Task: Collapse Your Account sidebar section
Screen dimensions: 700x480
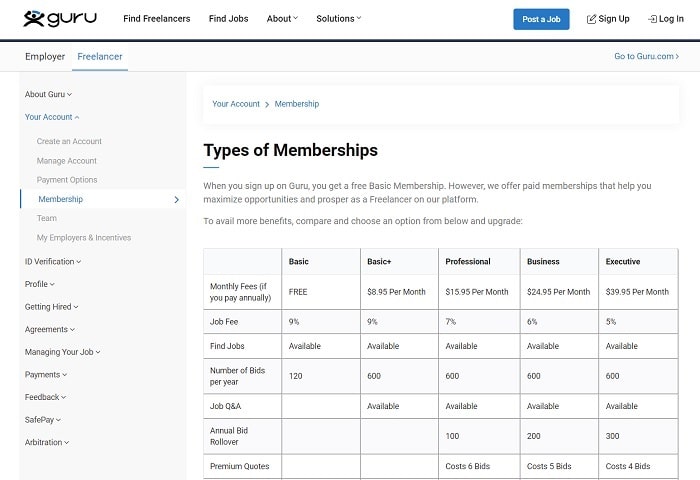Action: tap(52, 117)
